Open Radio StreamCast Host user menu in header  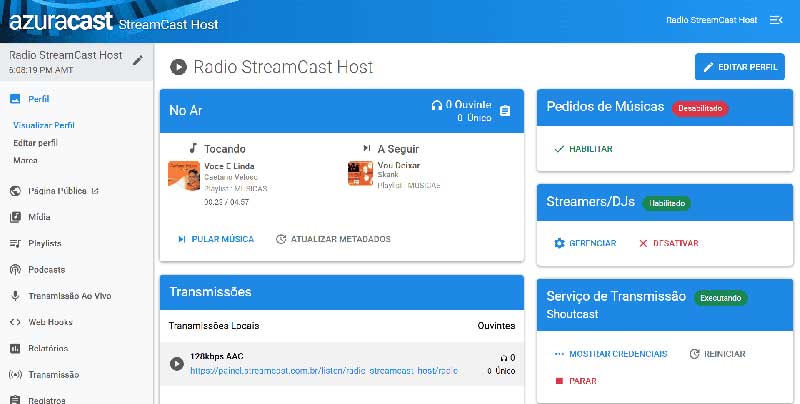tap(712, 20)
